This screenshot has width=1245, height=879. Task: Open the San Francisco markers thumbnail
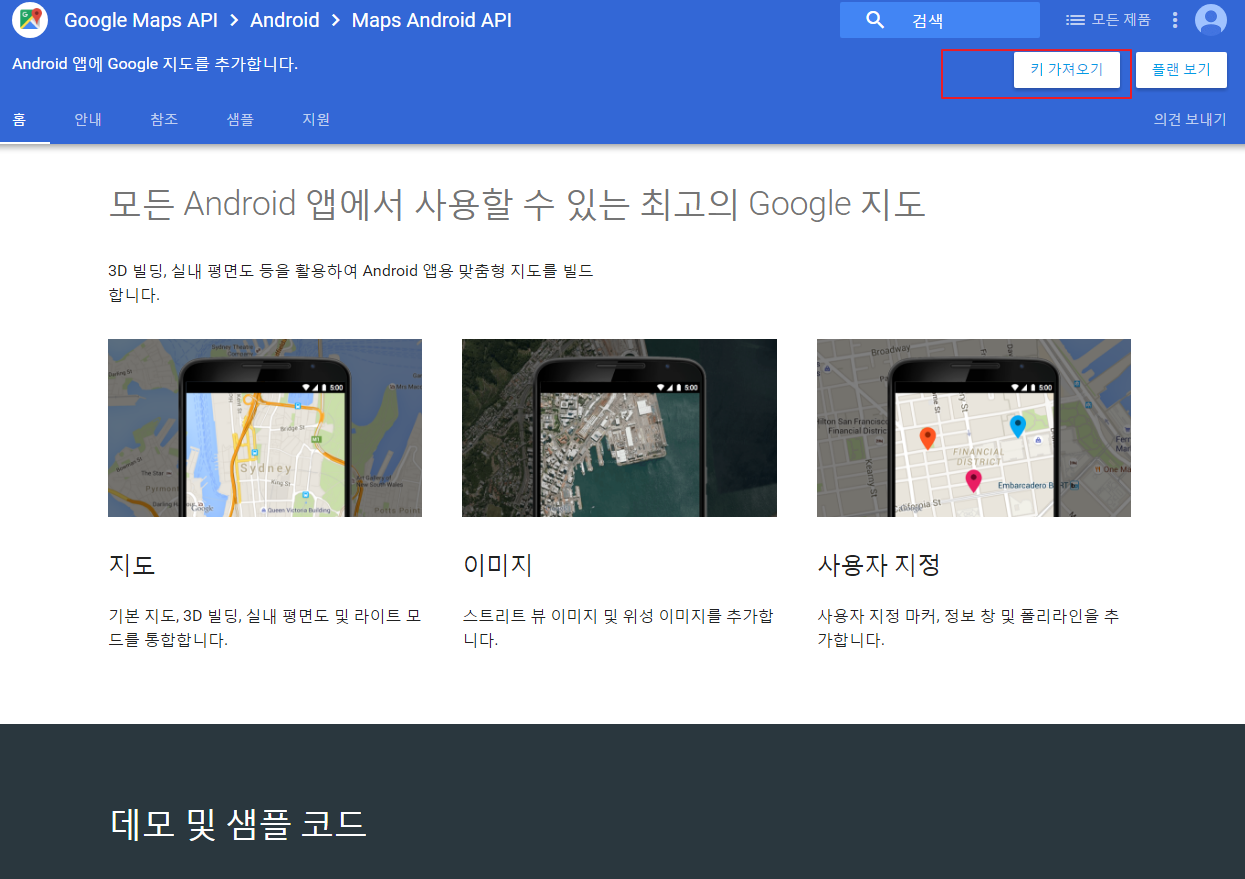tap(974, 428)
